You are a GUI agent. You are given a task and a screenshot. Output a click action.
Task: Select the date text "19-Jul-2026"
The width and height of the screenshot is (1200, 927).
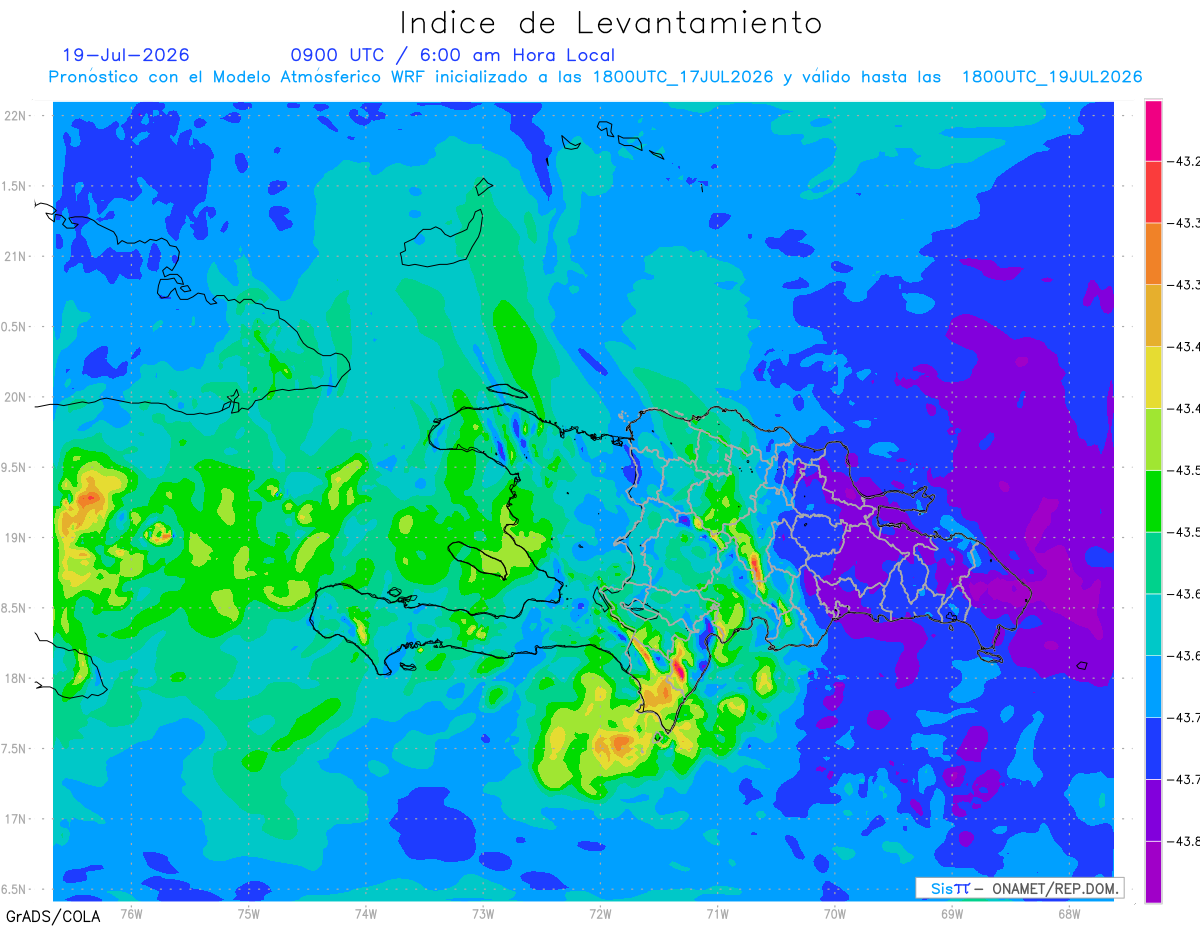pyautogui.click(x=126, y=55)
